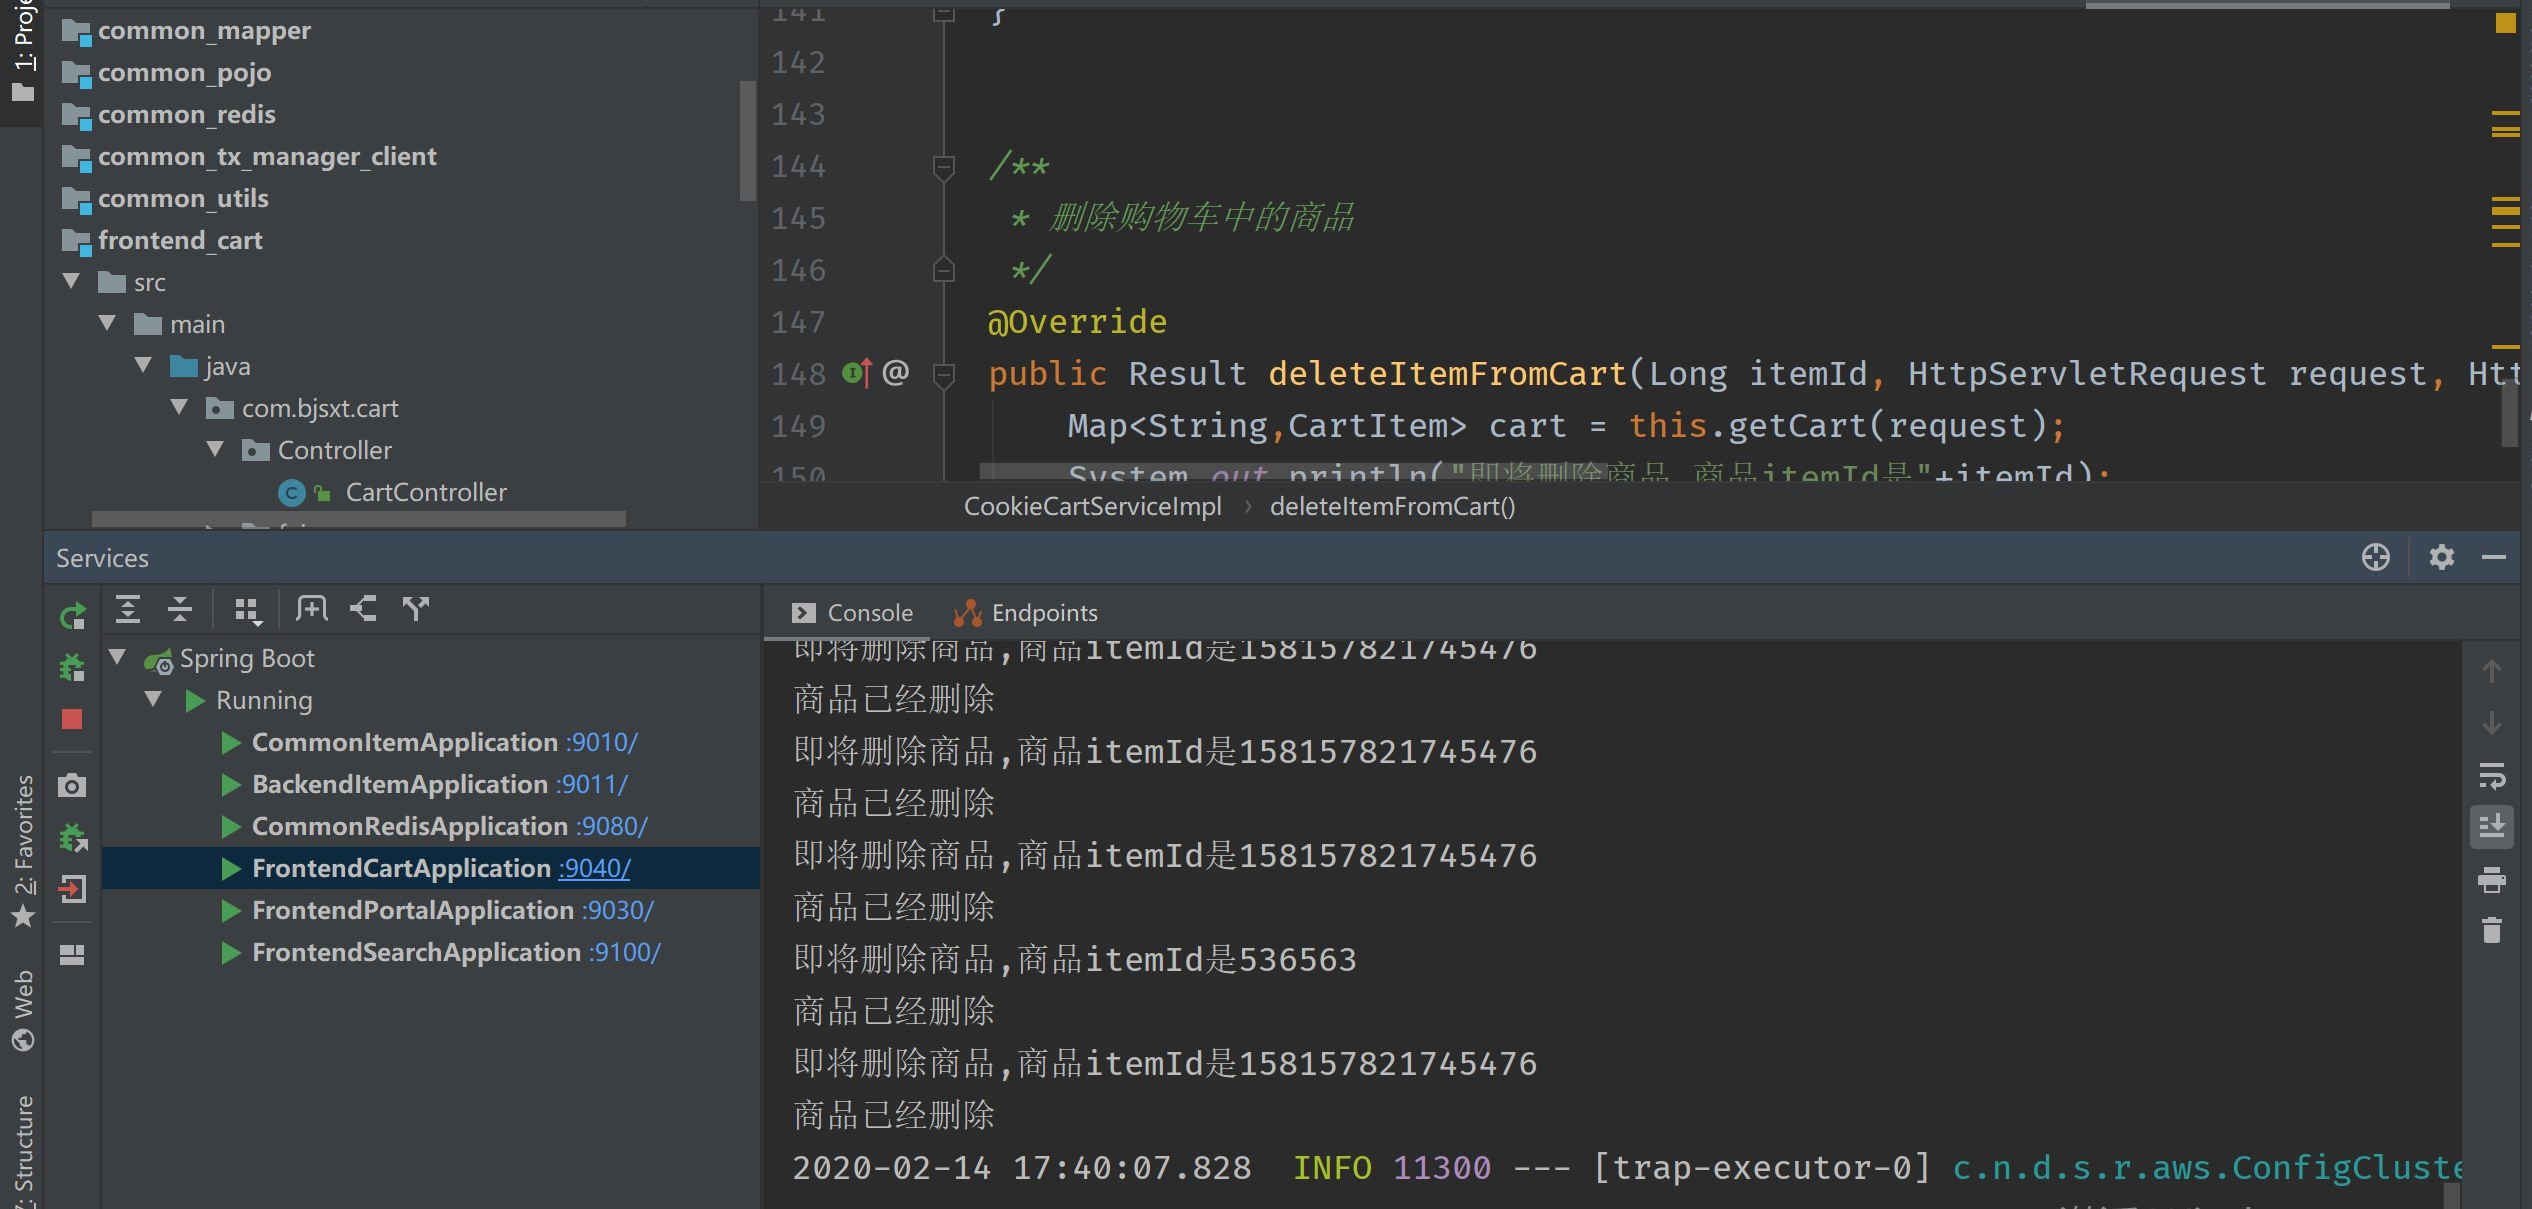Open Services panel settings gear
The height and width of the screenshot is (1209, 2532).
click(x=2441, y=557)
